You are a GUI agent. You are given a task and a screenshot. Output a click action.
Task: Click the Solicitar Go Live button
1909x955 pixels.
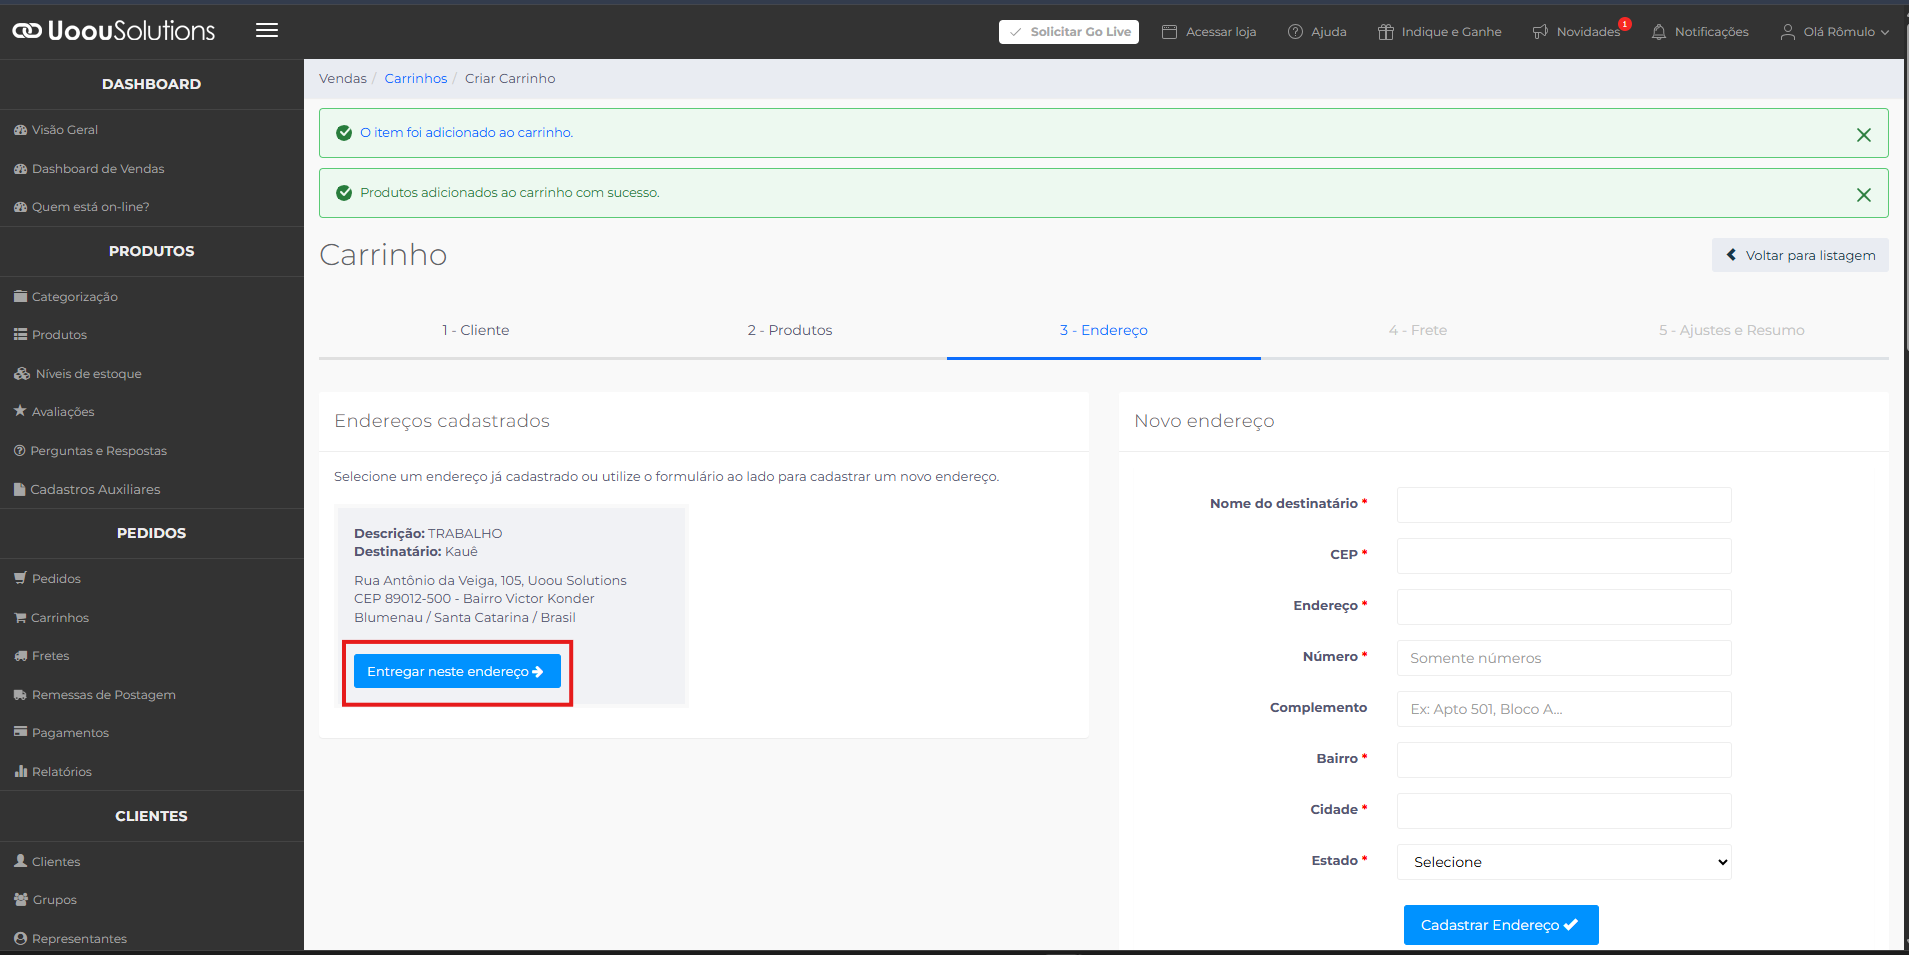pos(1068,32)
